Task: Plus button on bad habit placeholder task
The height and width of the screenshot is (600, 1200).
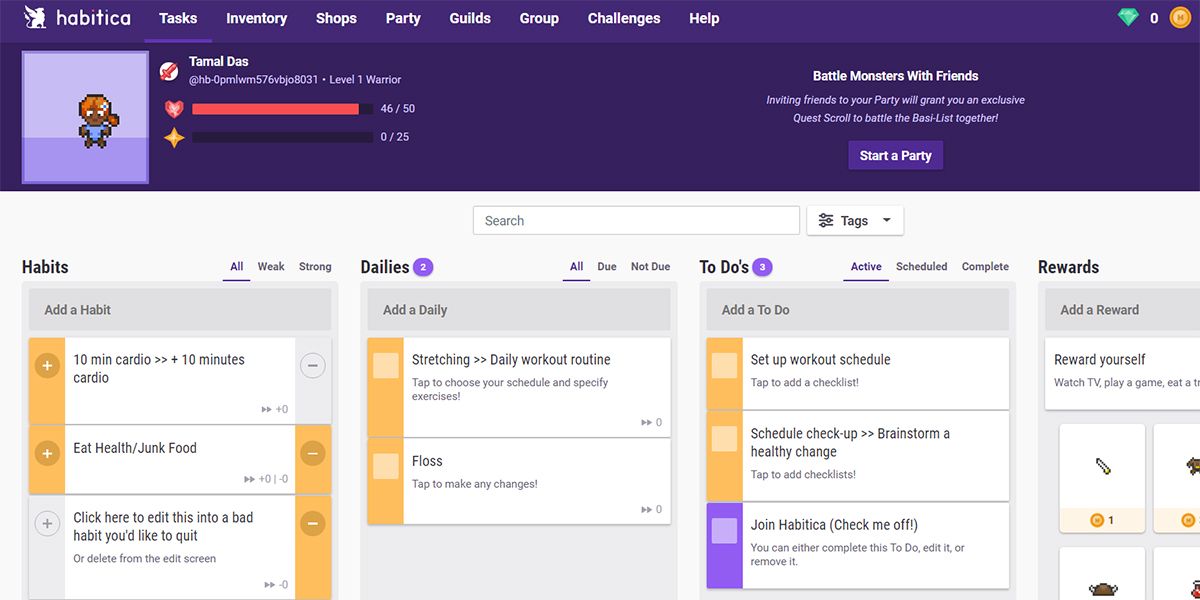Action: pos(47,523)
